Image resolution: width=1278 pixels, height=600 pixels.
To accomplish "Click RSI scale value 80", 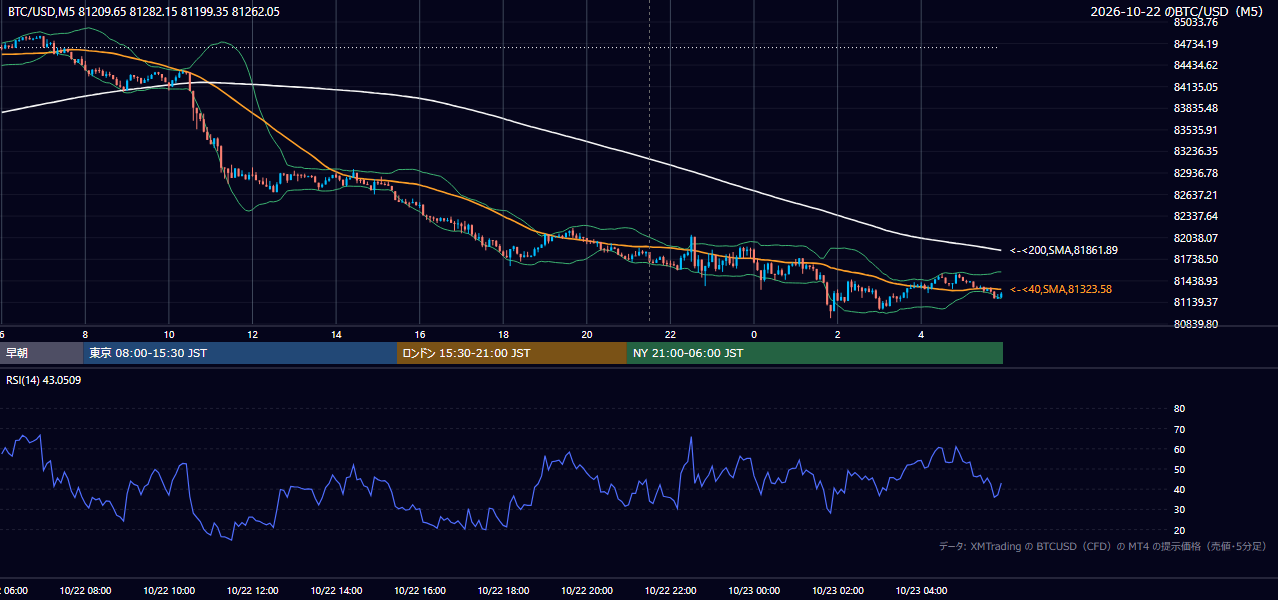I will click(x=1179, y=409).
